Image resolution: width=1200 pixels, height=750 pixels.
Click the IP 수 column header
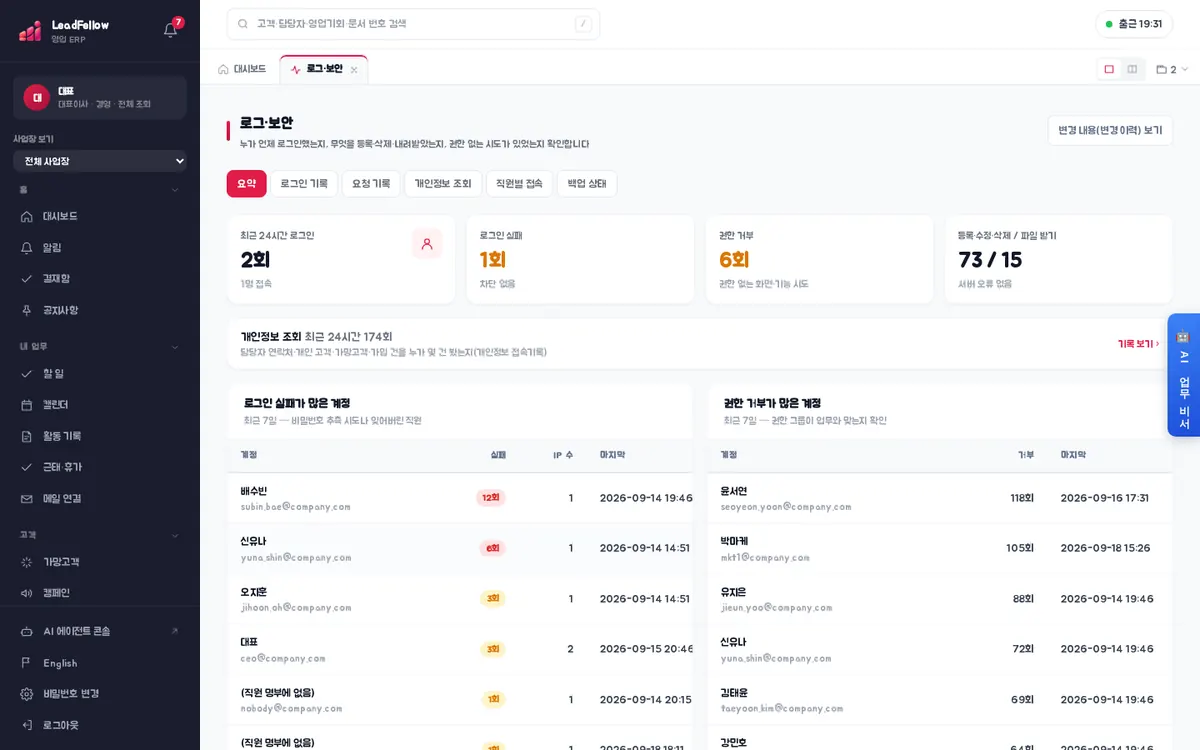click(x=563, y=455)
